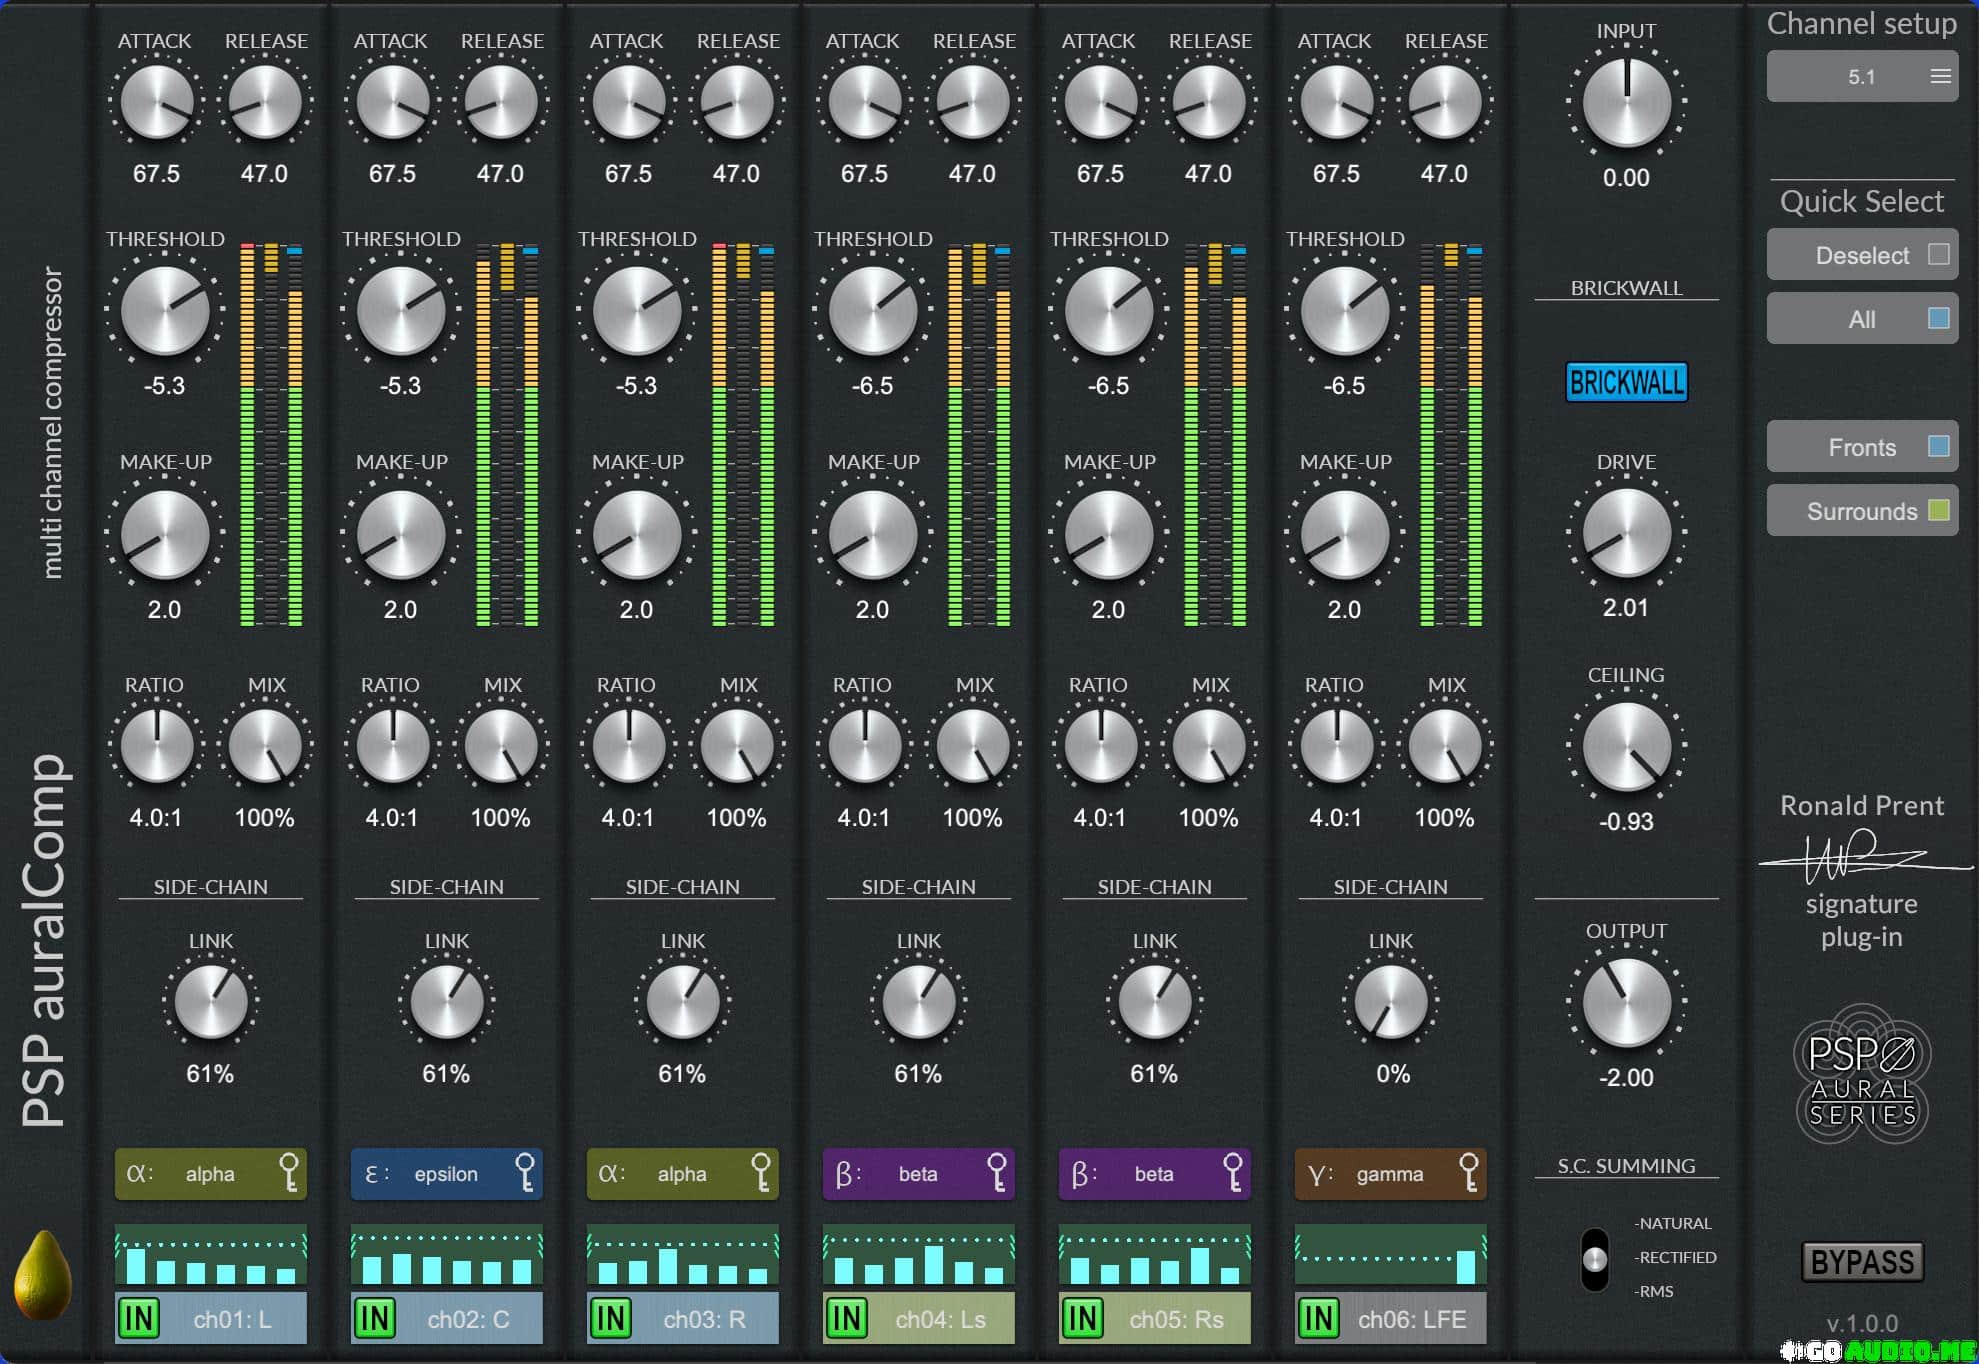Image resolution: width=1979 pixels, height=1364 pixels.
Task: Click the CEILING knob
Action: click(x=1626, y=746)
